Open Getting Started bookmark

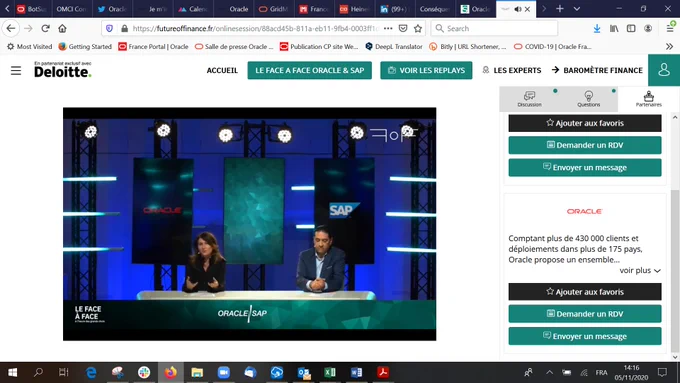click(x=85, y=46)
